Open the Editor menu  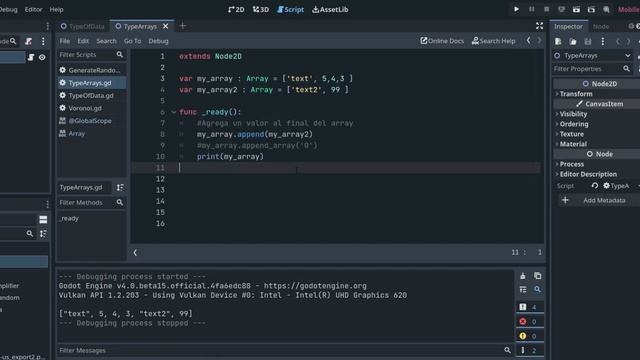33,9
